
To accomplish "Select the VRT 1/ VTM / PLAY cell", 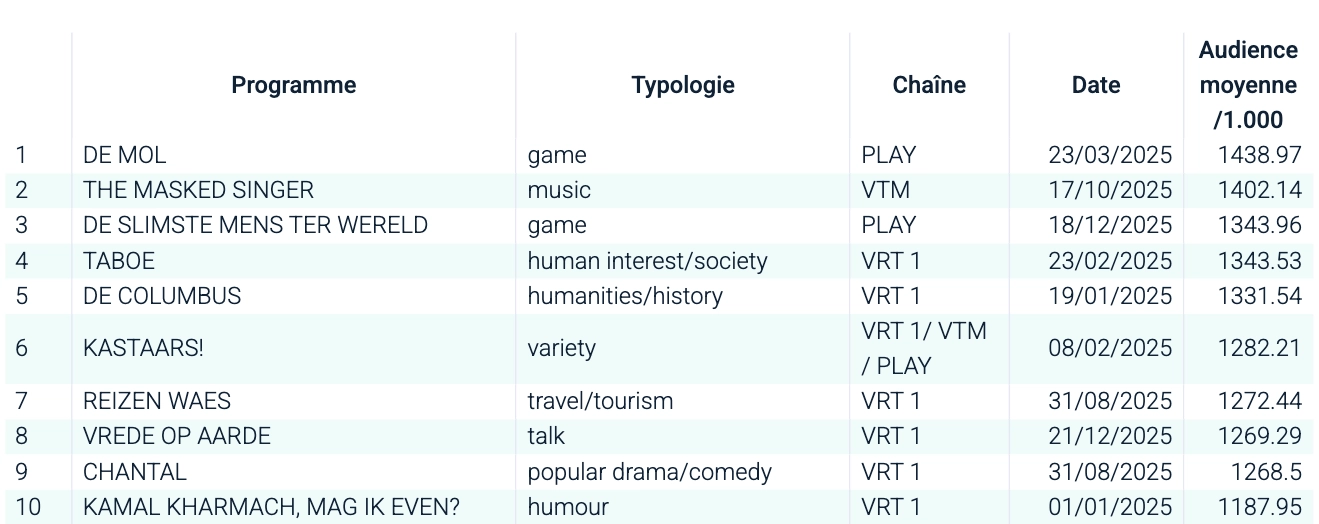I will click(x=924, y=348).
